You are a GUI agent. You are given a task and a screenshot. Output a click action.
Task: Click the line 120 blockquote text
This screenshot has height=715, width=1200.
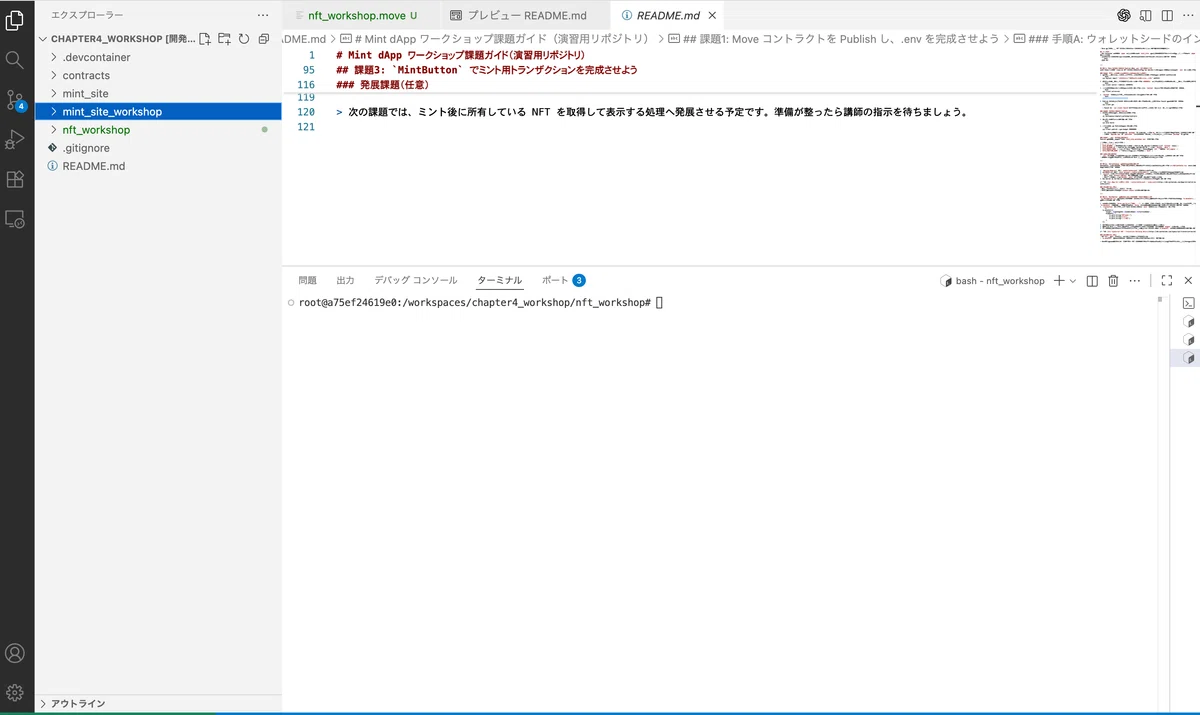[x=652, y=112]
